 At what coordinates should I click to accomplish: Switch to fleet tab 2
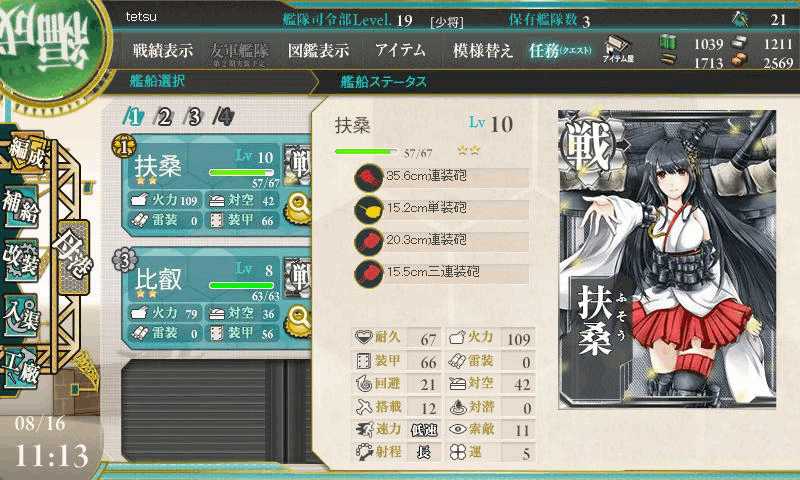(164, 117)
